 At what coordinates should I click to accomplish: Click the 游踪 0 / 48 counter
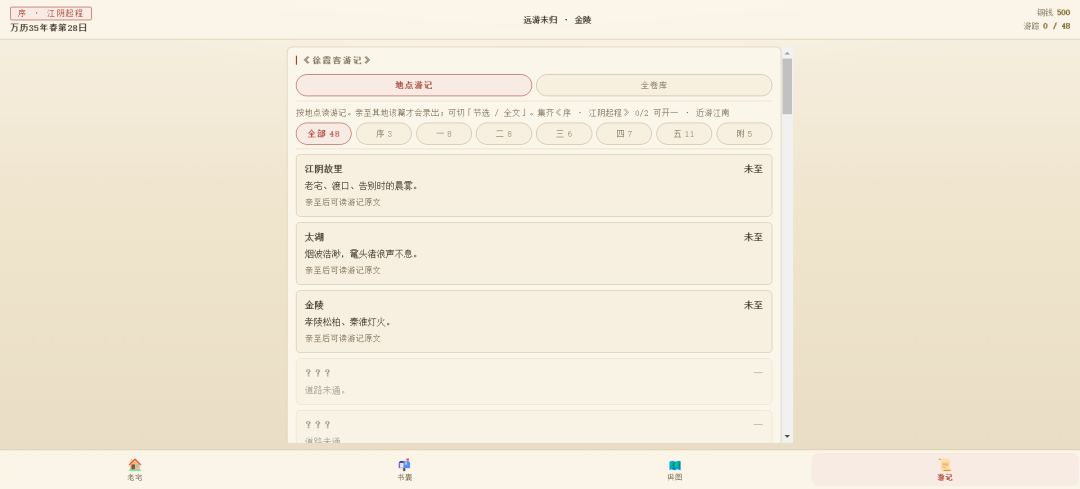1046,26
